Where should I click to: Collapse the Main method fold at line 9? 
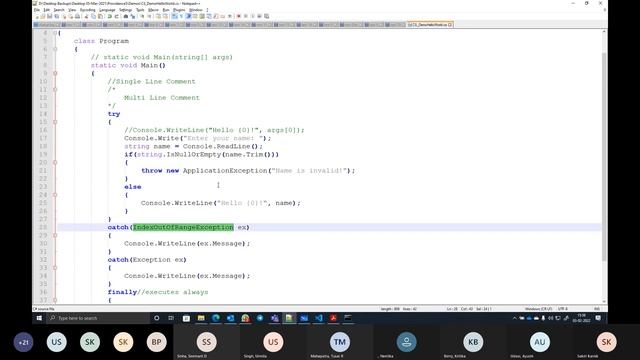[x=55, y=73]
